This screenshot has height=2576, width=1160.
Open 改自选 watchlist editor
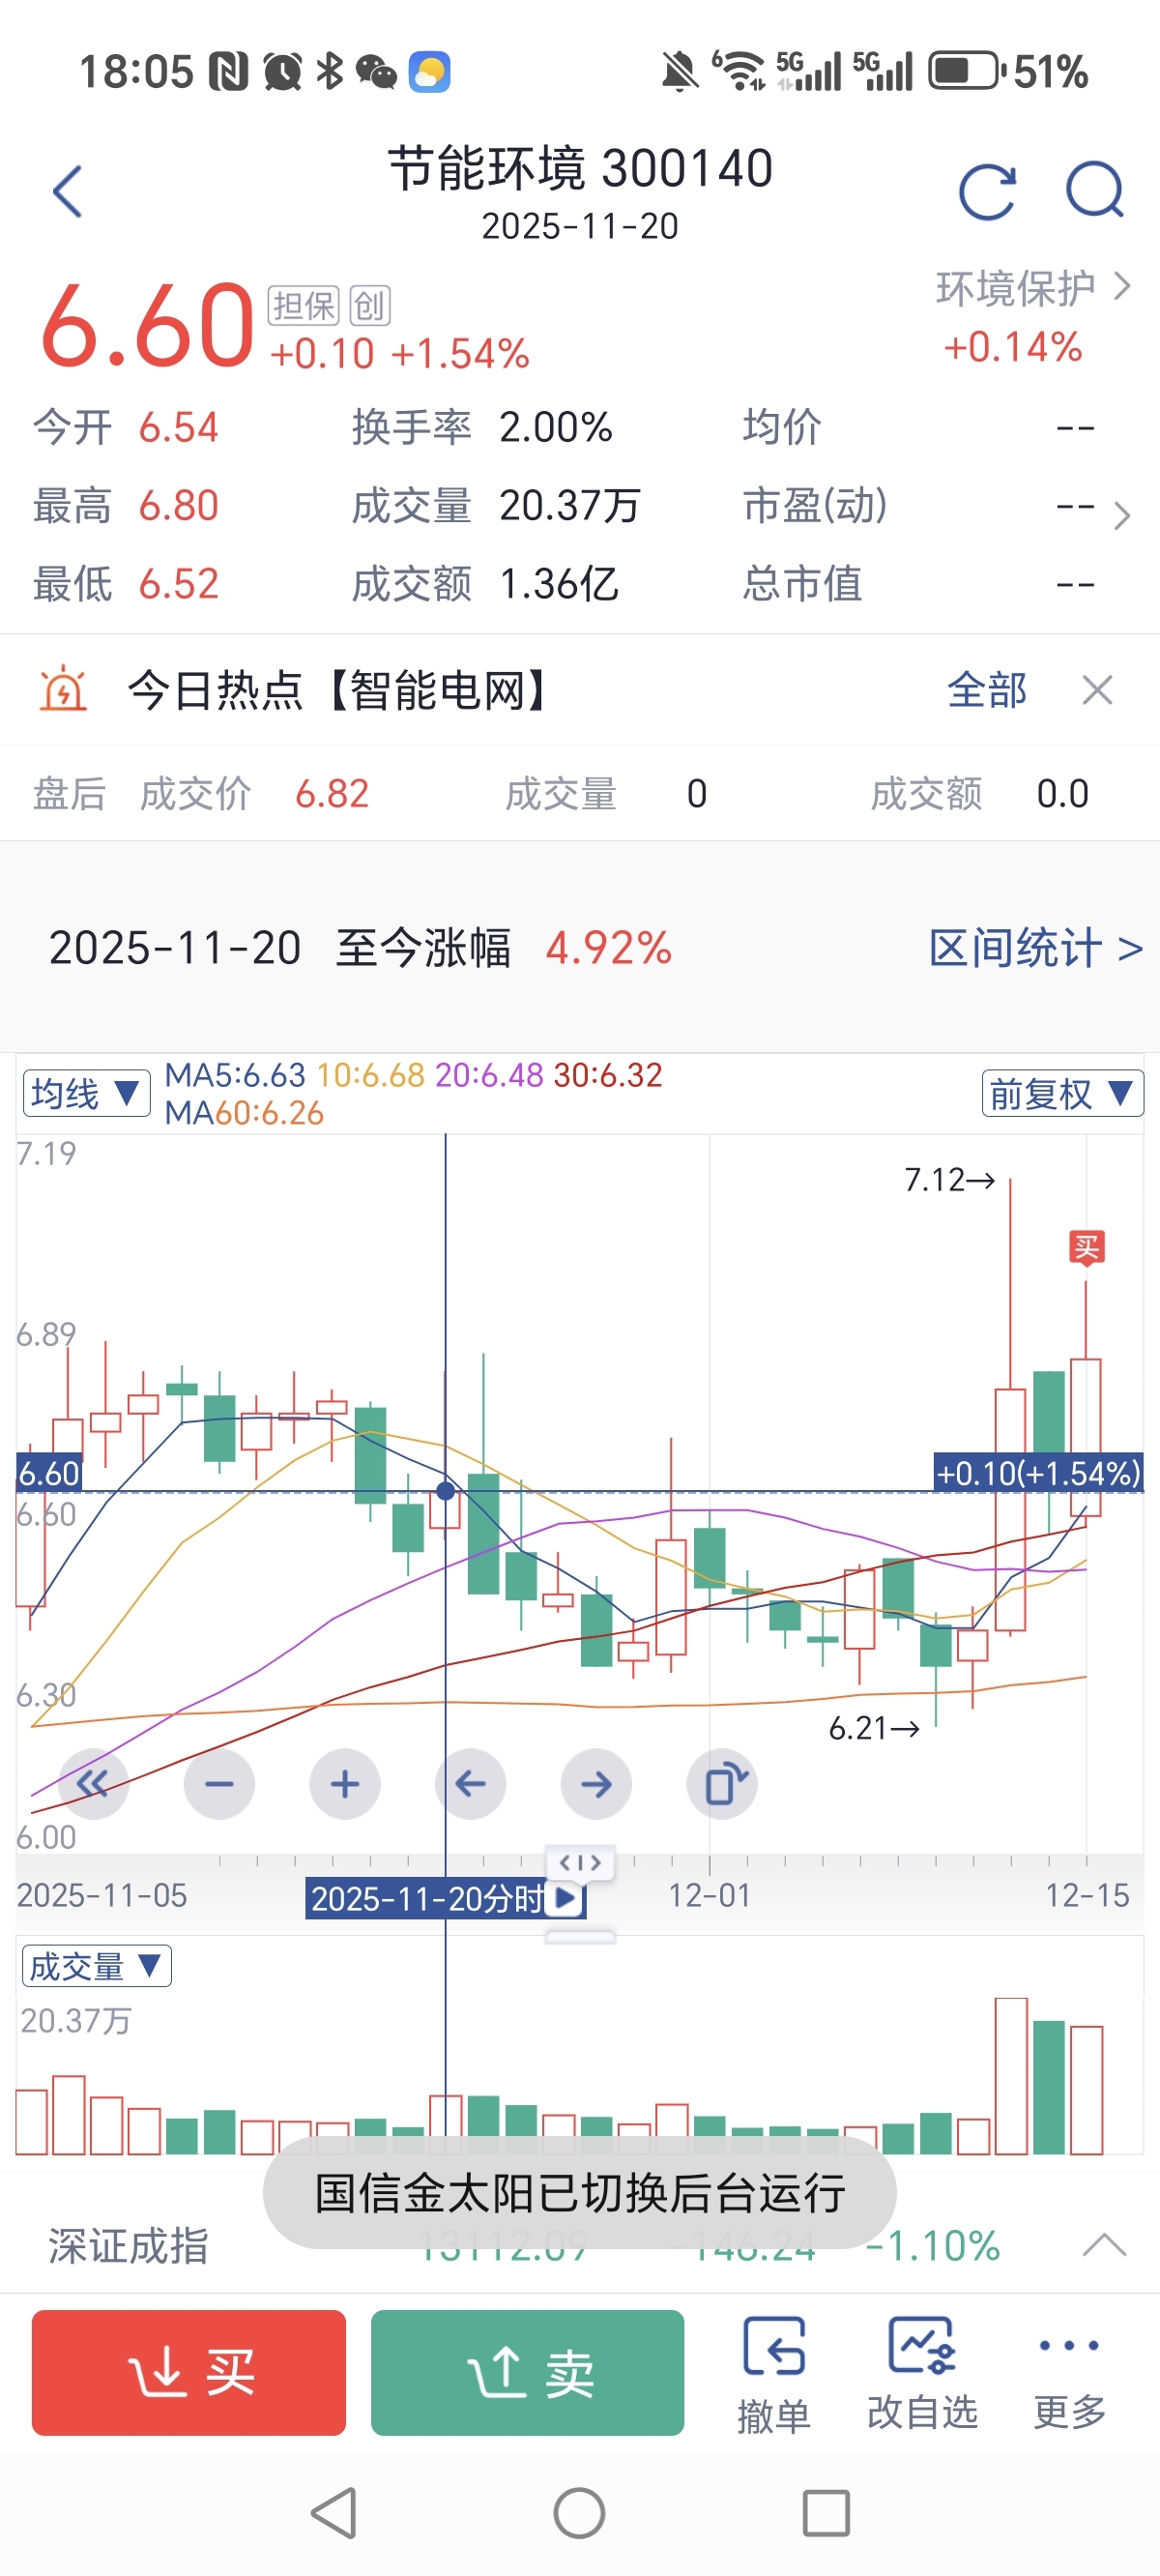click(922, 2374)
